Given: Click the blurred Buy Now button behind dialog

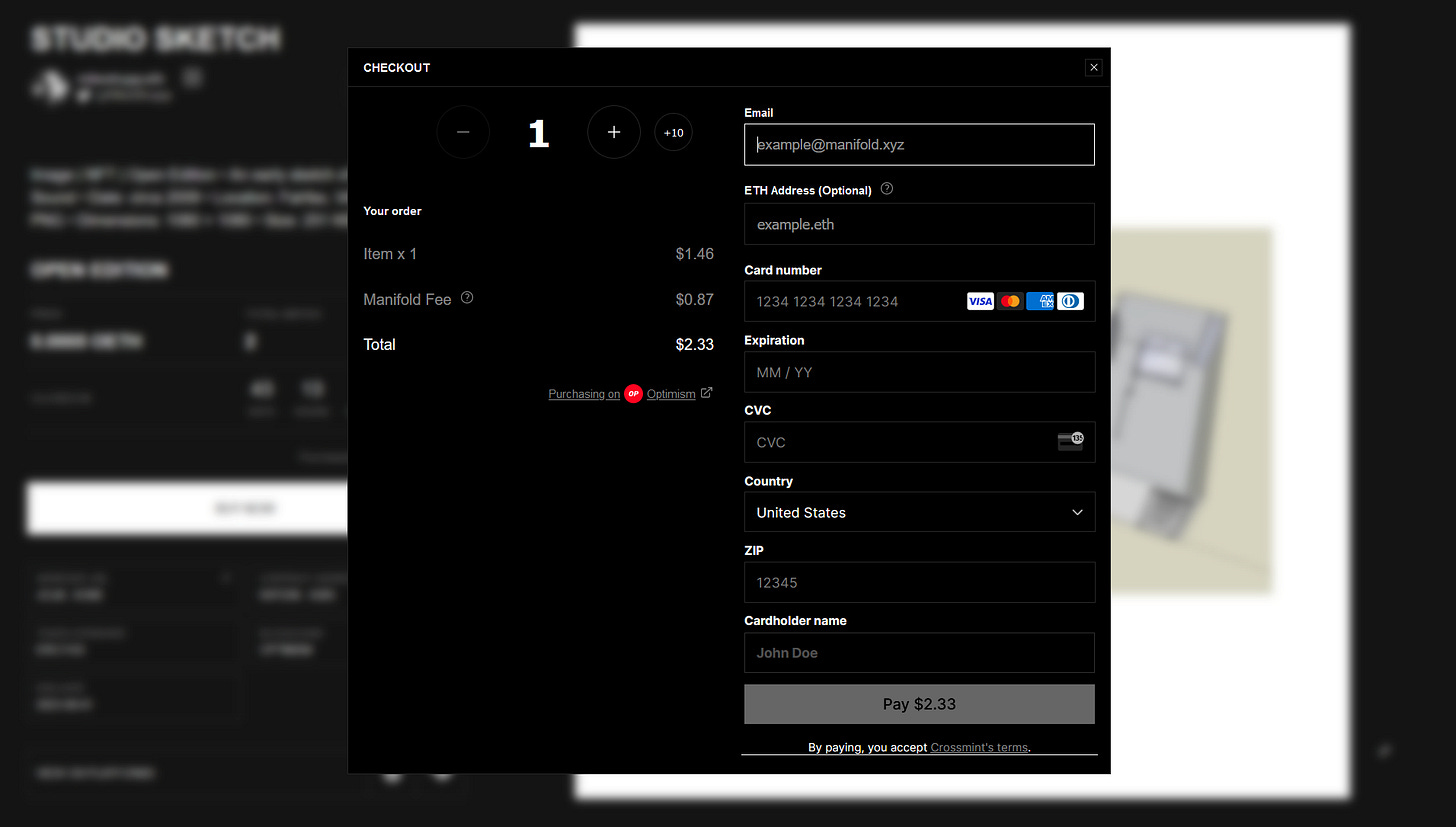Looking at the screenshot, I should point(187,509).
